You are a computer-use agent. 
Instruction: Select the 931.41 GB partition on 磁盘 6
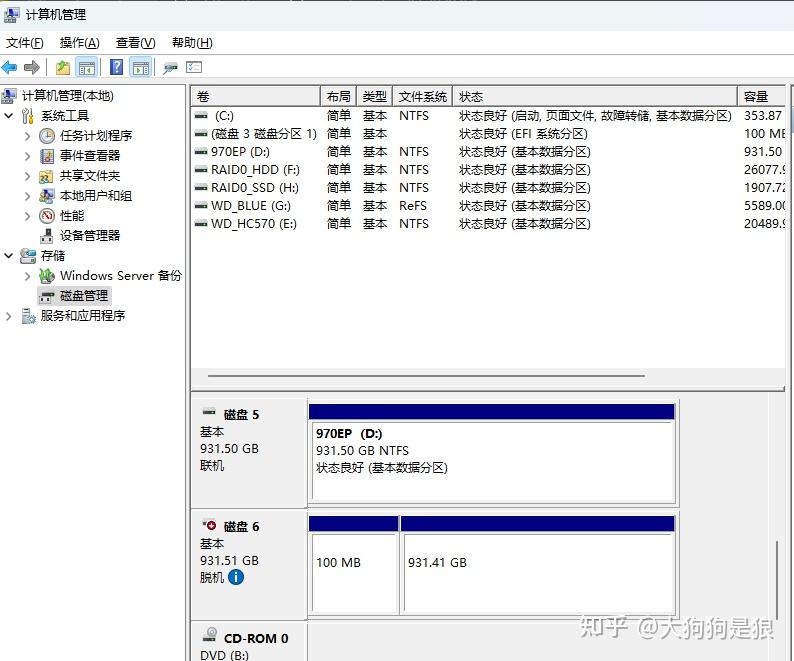pyautogui.click(x=537, y=565)
